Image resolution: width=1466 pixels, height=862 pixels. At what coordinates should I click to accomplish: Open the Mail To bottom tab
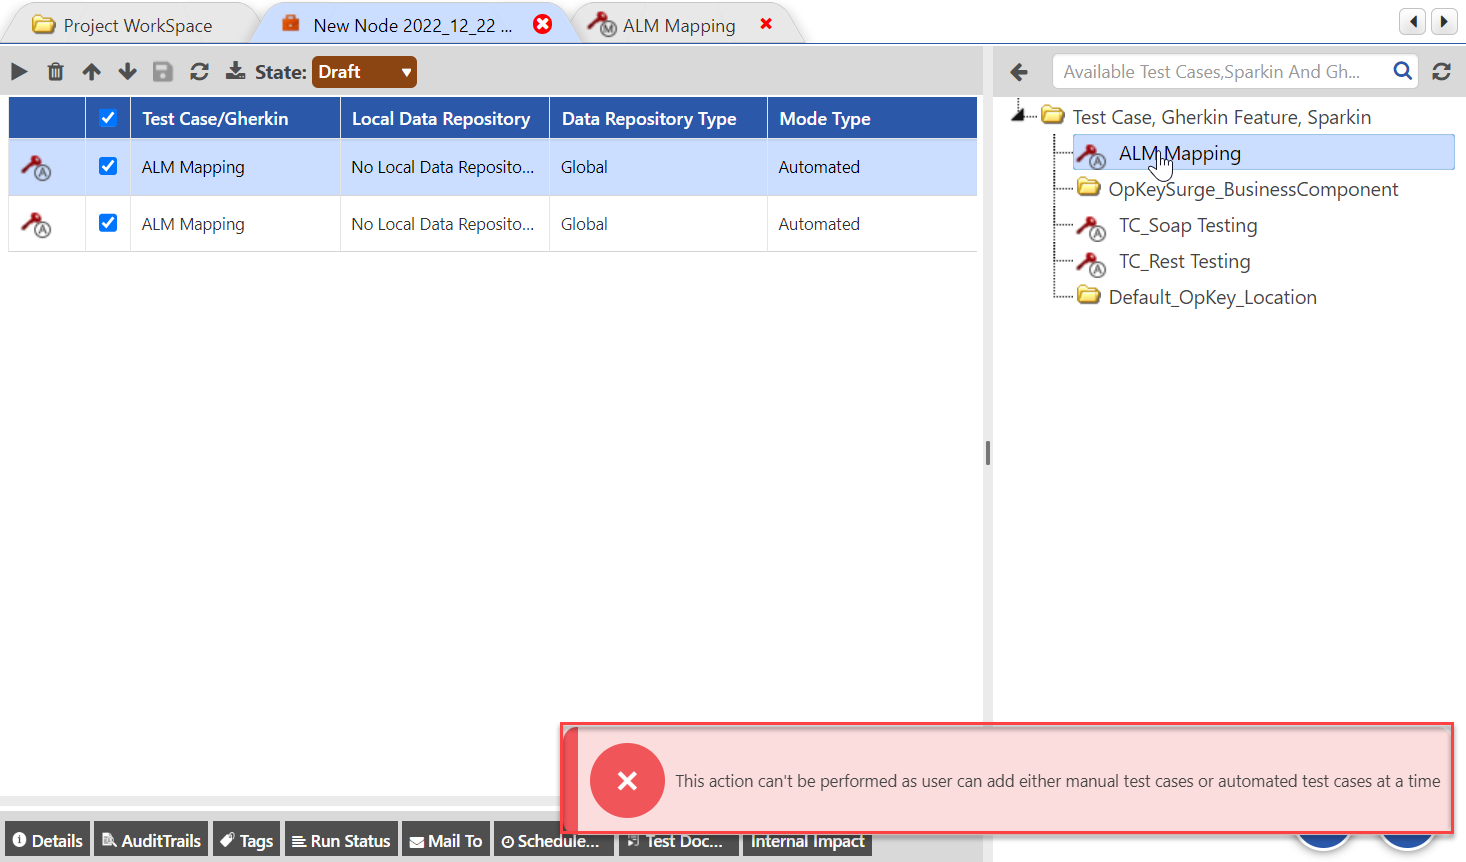446,840
